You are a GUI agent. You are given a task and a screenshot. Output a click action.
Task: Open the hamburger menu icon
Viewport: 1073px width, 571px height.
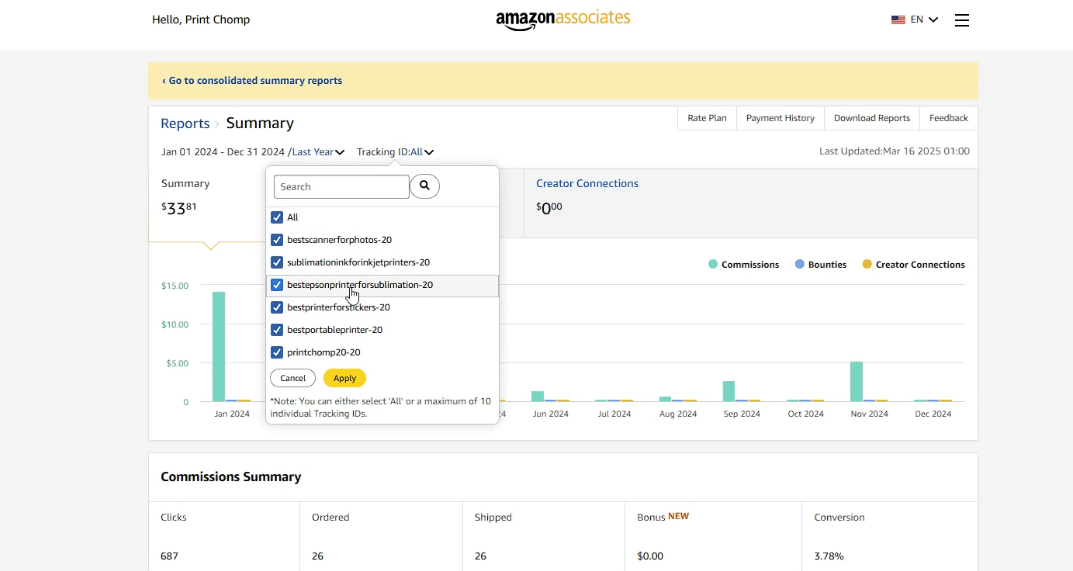[961, 20]
